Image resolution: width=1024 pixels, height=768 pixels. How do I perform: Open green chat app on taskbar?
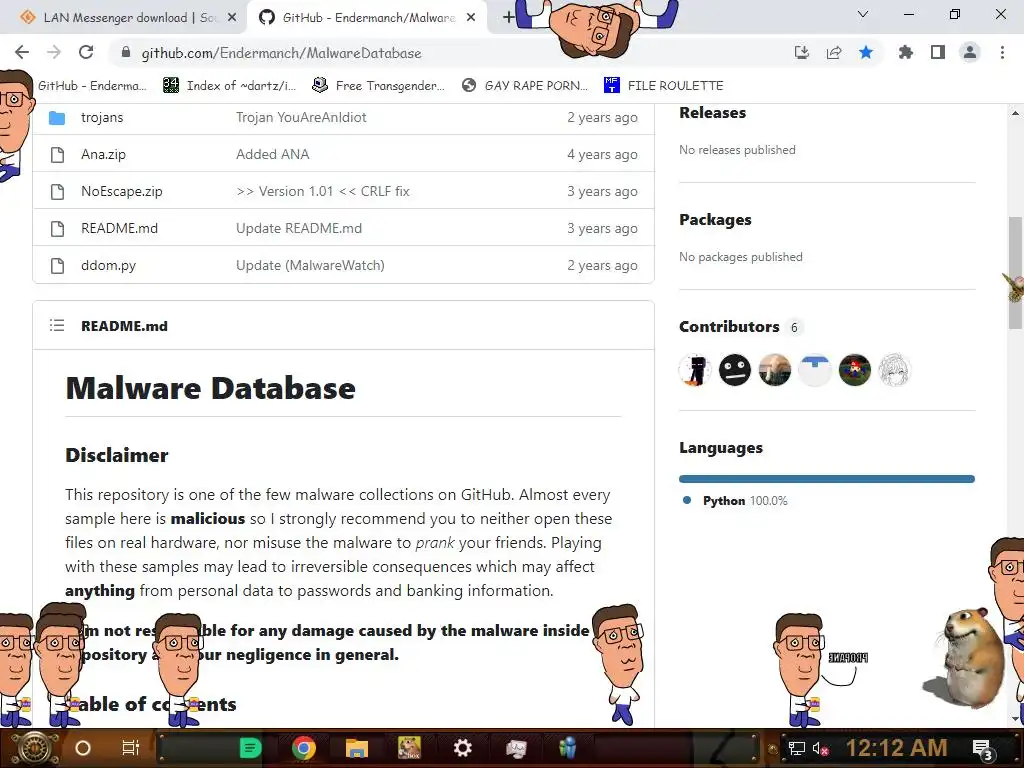click(250, 748)
